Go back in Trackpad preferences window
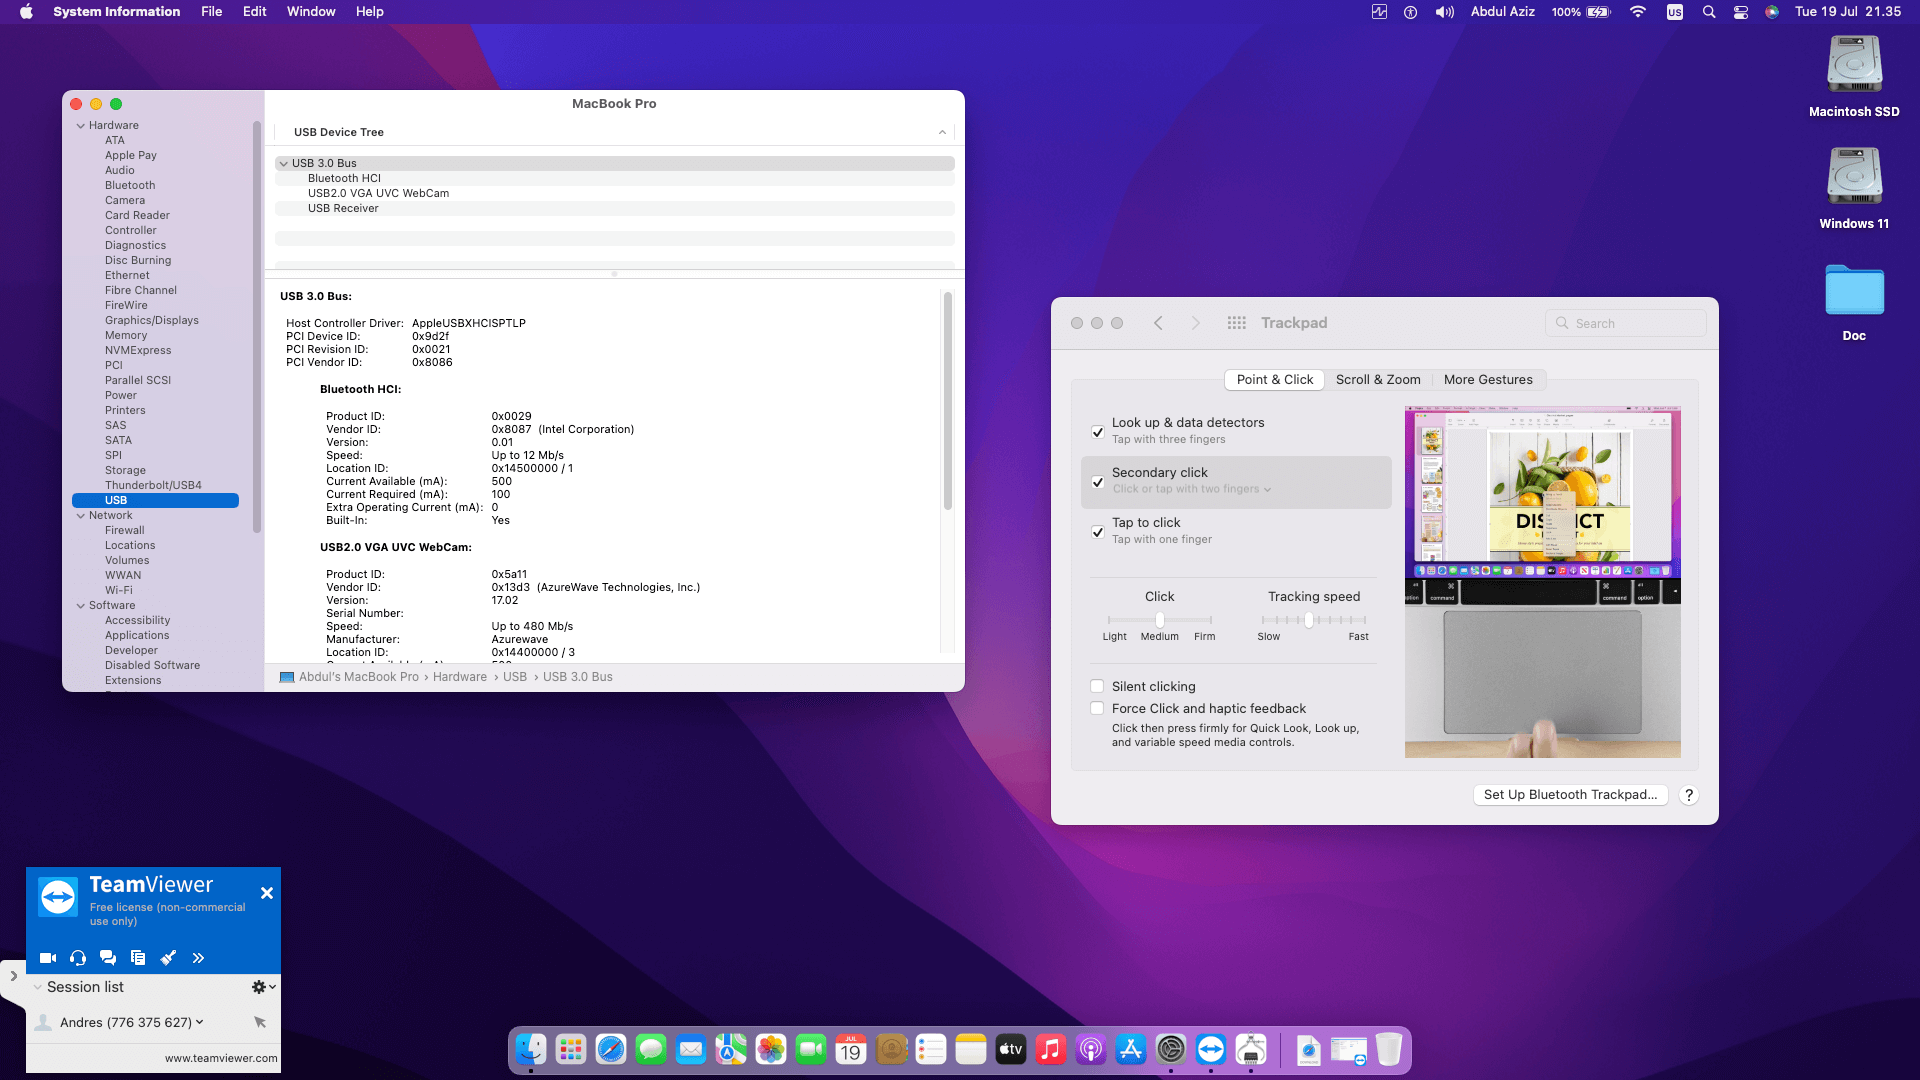This screenshot has height=1080, width=1920. tap(1158, 323)
